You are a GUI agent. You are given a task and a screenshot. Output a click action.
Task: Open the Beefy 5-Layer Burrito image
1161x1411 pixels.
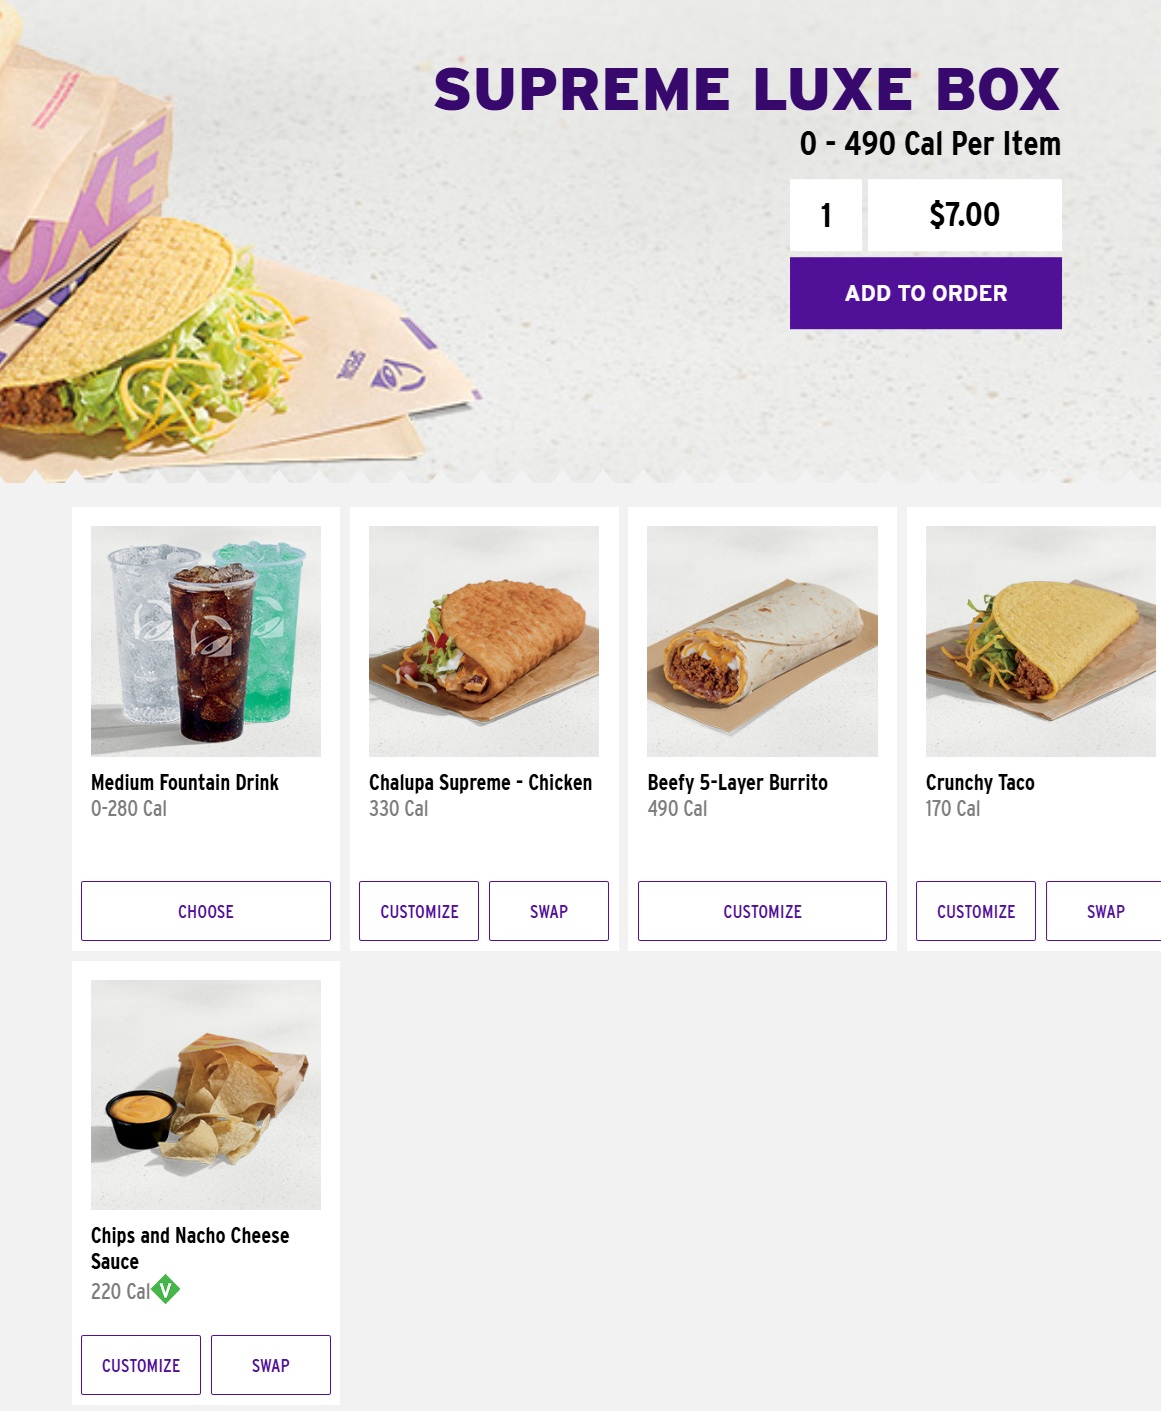[762, 641]
